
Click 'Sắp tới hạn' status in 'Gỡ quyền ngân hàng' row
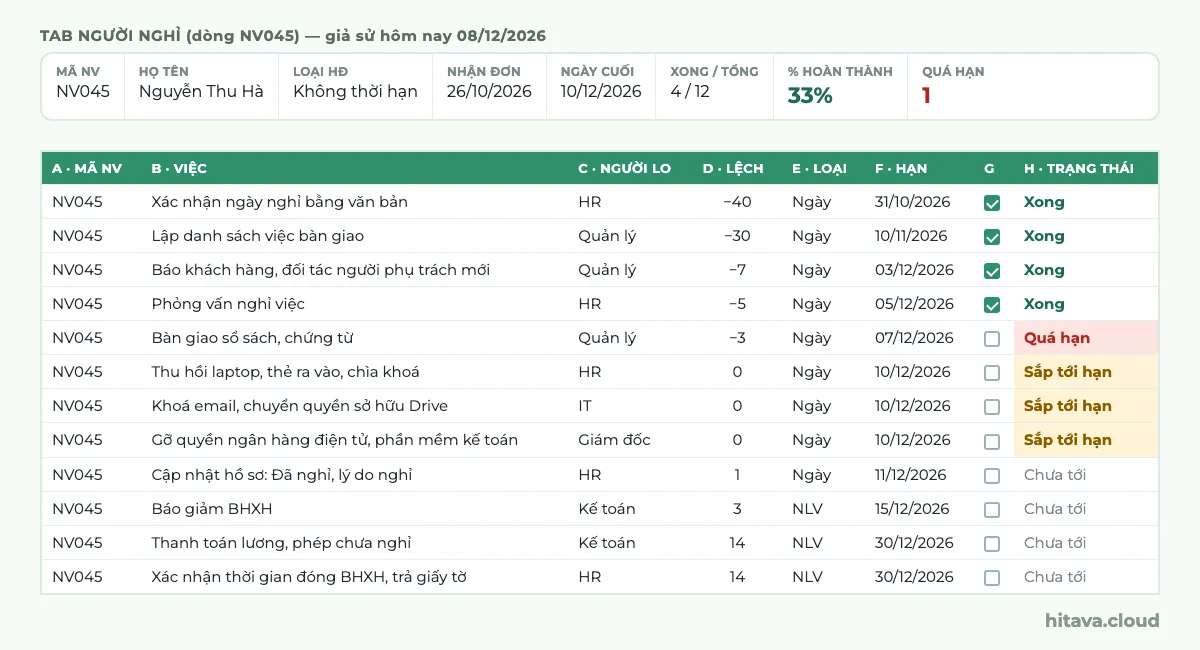[x=1086, y=440]
